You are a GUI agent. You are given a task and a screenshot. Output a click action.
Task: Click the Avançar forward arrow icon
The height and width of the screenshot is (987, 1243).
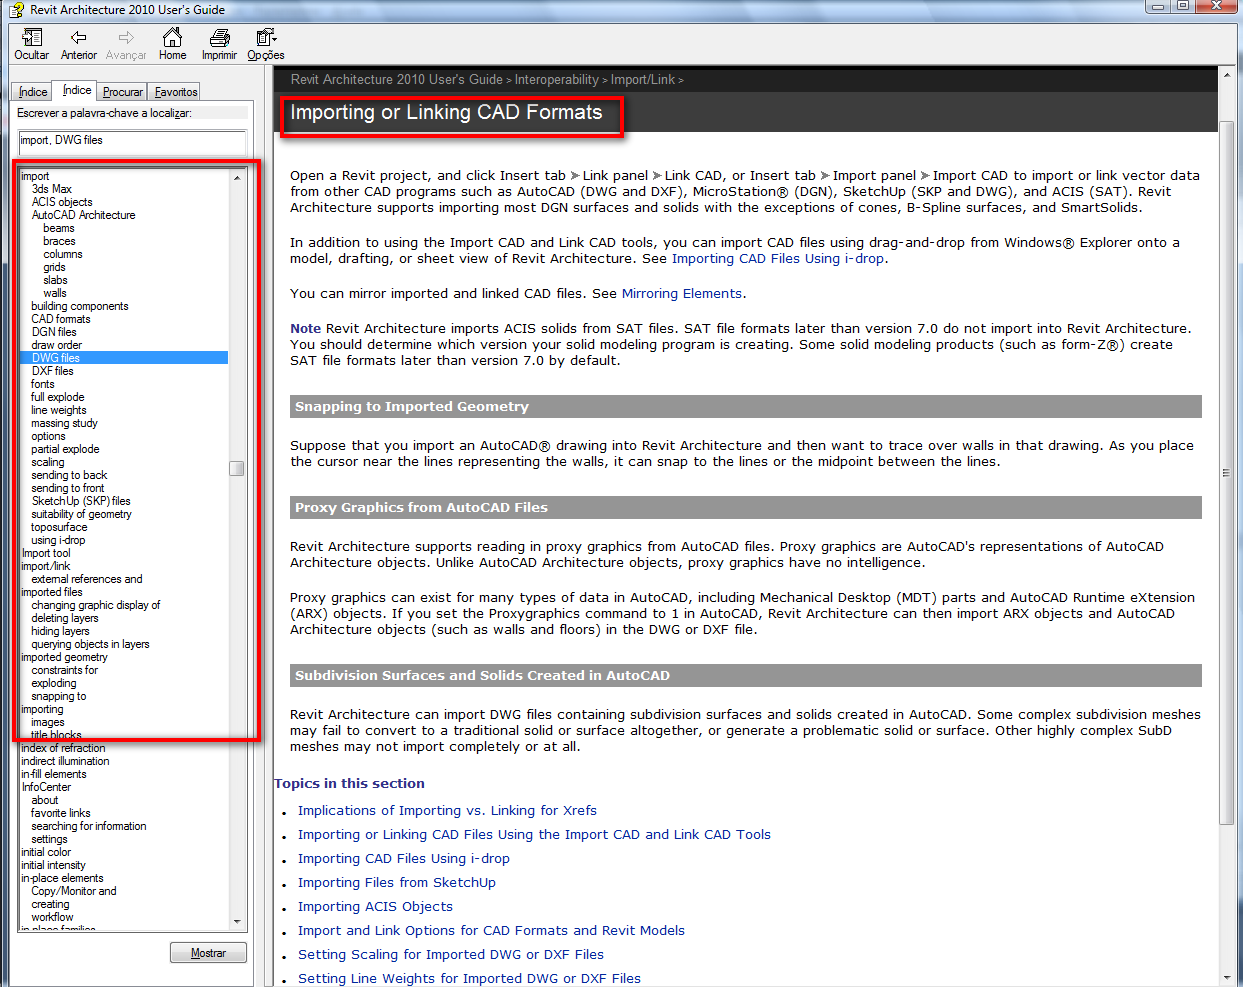(126, 38)
